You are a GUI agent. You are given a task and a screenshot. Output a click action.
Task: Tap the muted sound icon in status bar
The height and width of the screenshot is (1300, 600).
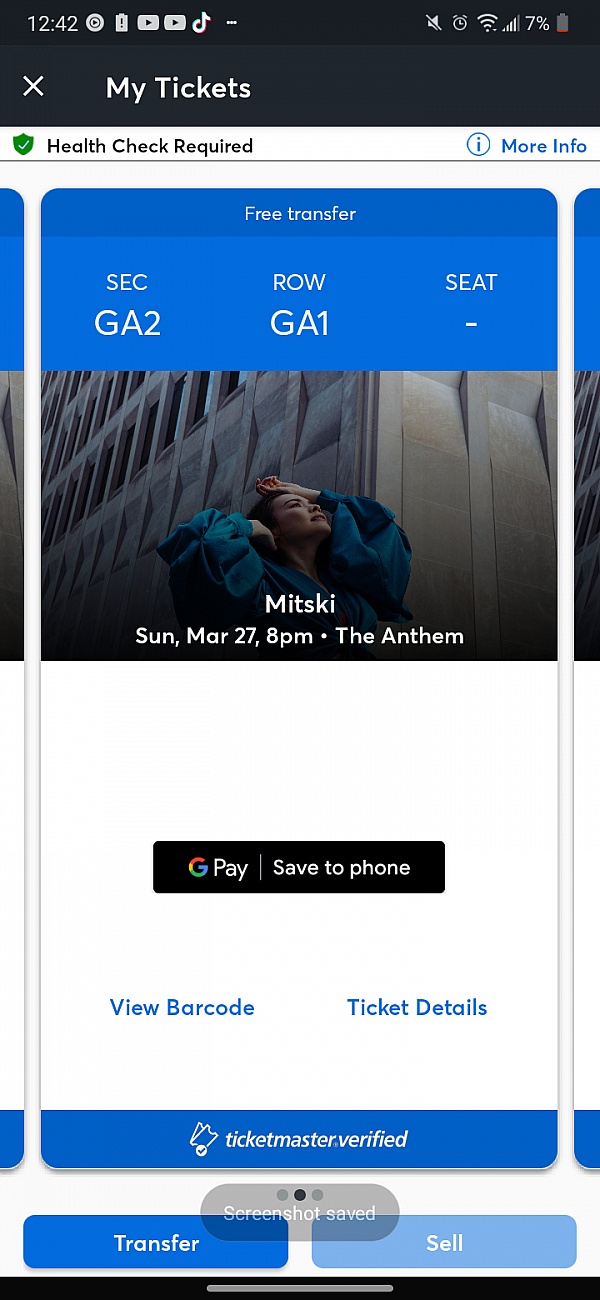434,23
